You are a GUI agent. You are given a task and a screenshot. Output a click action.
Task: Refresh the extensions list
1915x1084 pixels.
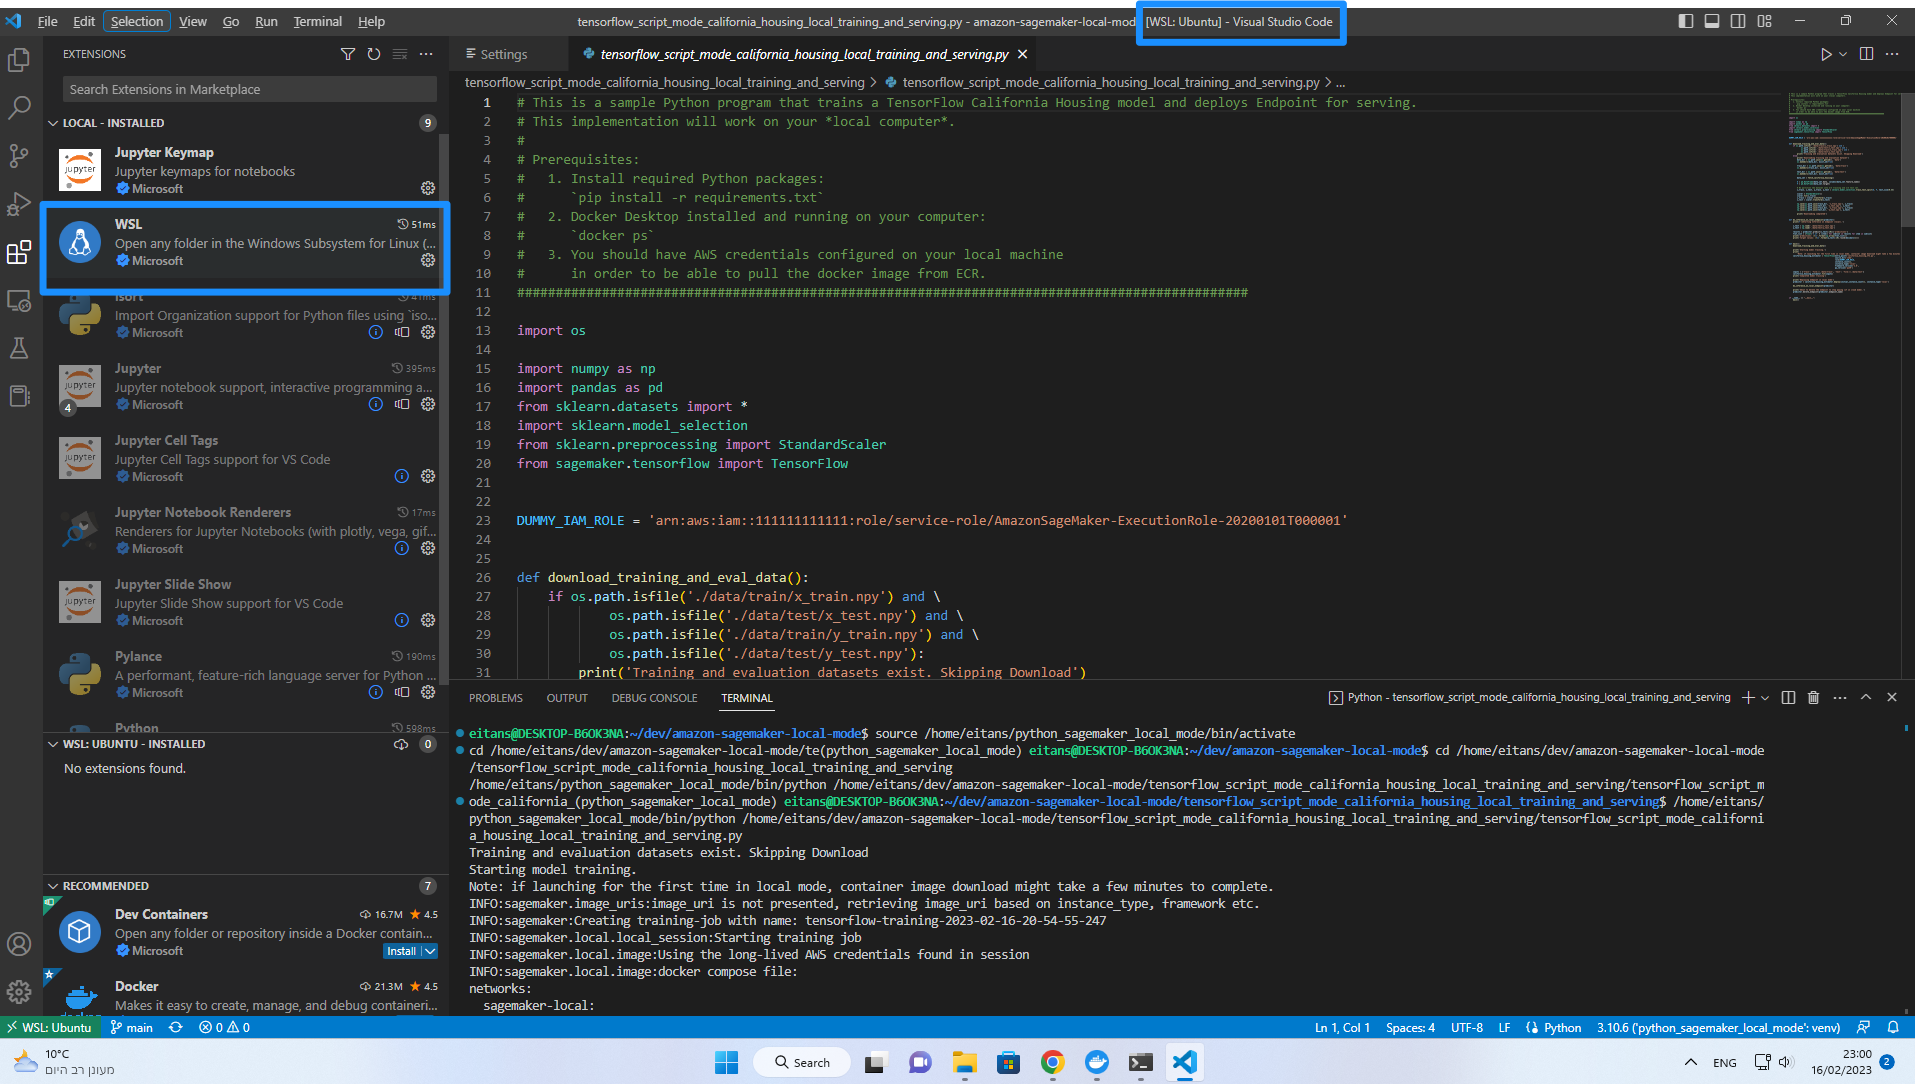coord(374,54)
